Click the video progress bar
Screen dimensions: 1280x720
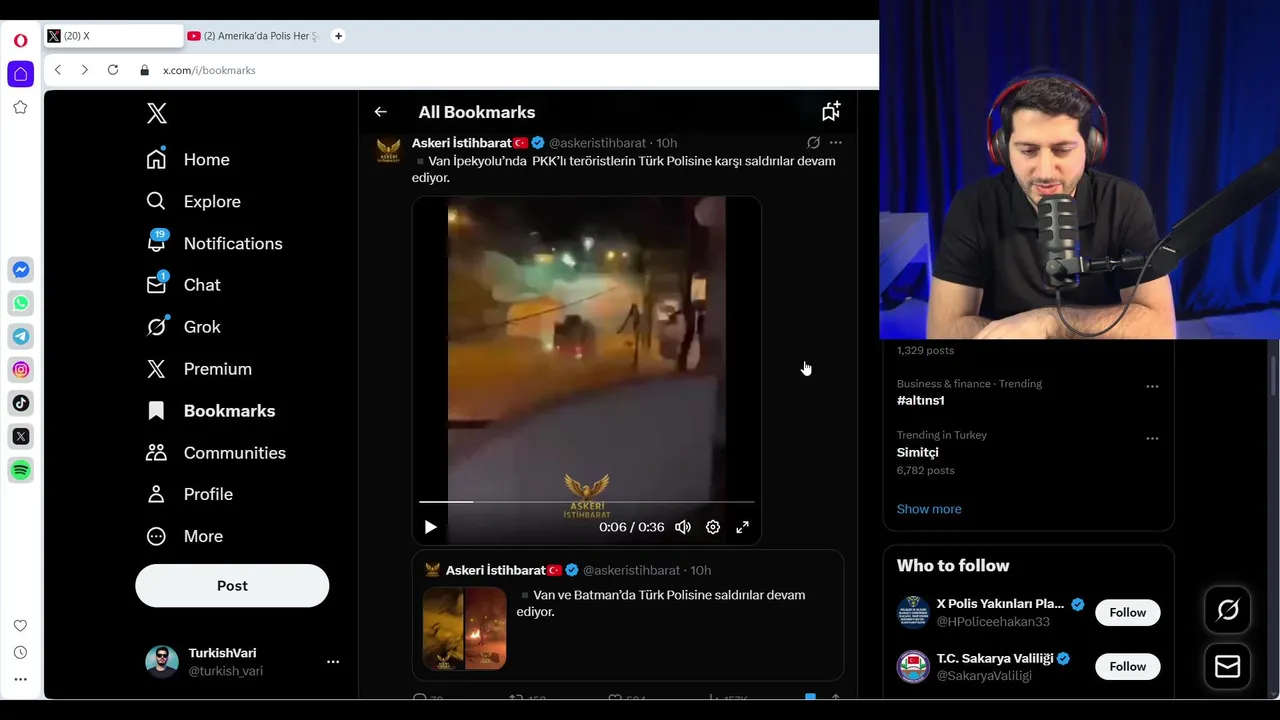click(586, 501)
